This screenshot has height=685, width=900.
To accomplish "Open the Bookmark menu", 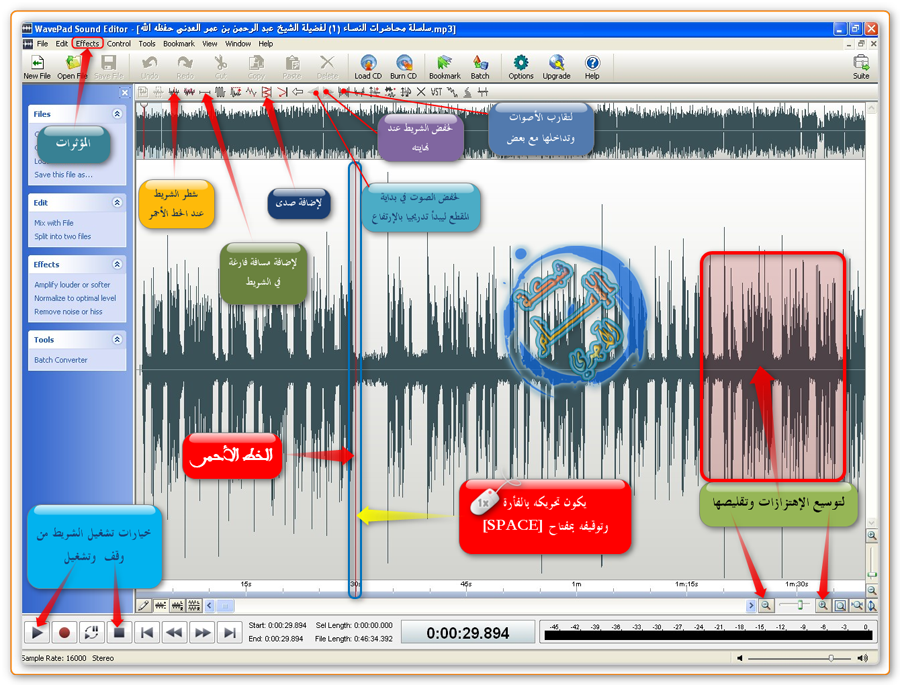I will point(179,44).
